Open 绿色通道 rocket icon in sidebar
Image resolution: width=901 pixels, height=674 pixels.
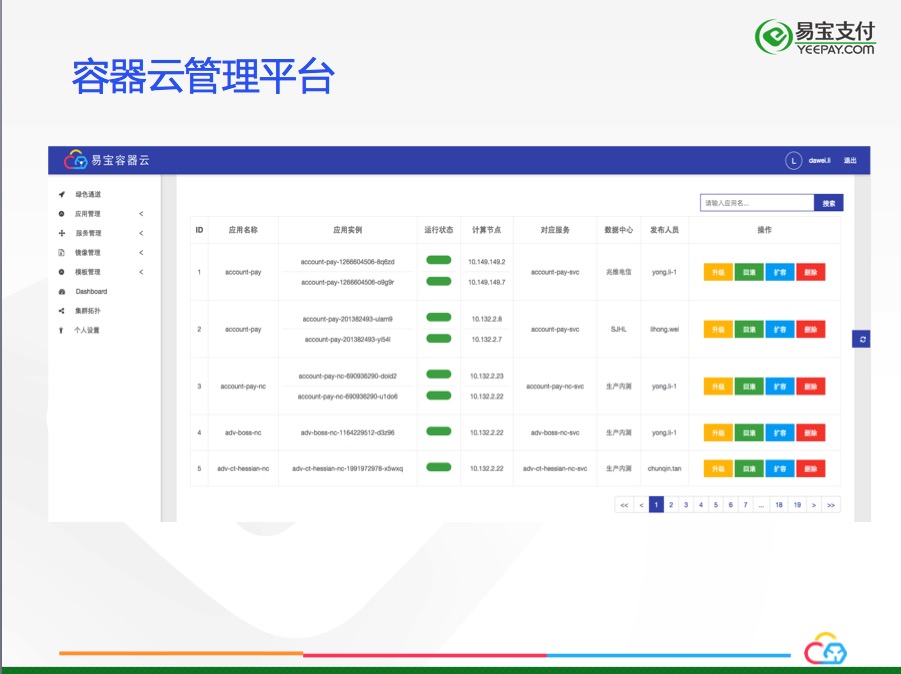61,195
